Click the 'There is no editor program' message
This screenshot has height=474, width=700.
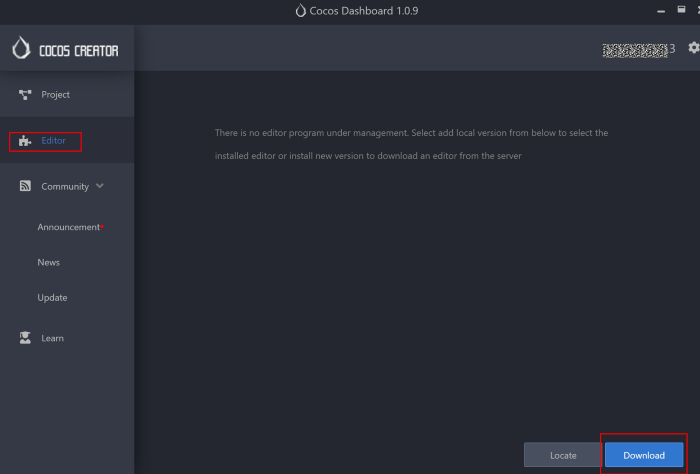(411, 144)
